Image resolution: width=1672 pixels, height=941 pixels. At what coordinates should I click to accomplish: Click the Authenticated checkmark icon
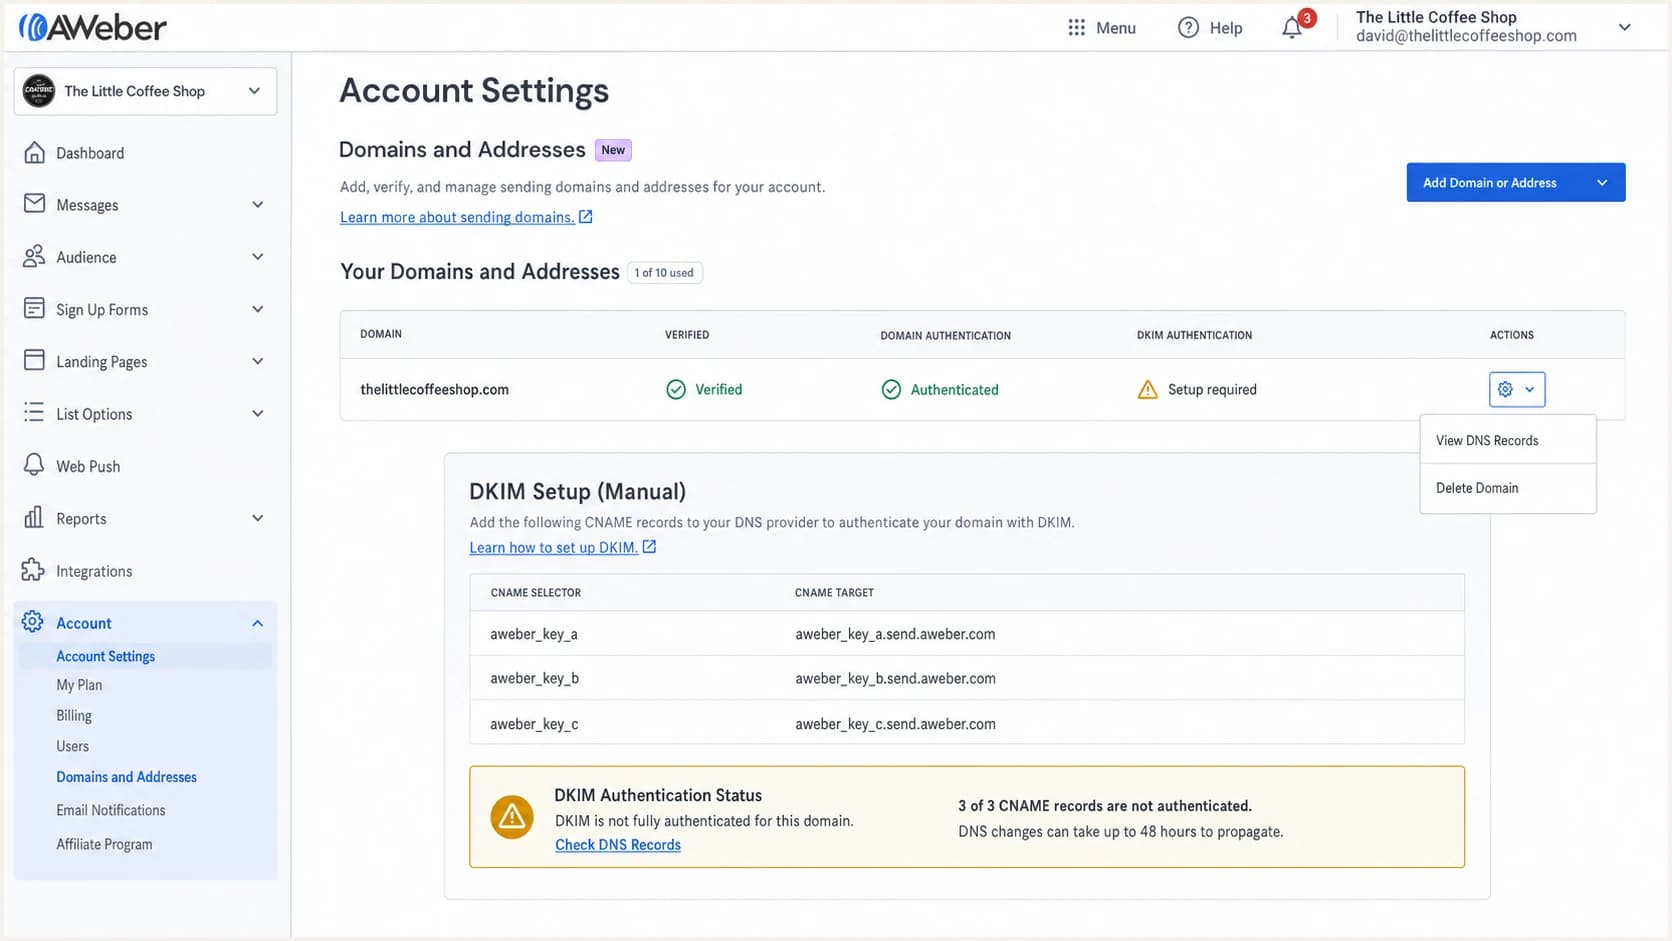[x=891, y=389]
